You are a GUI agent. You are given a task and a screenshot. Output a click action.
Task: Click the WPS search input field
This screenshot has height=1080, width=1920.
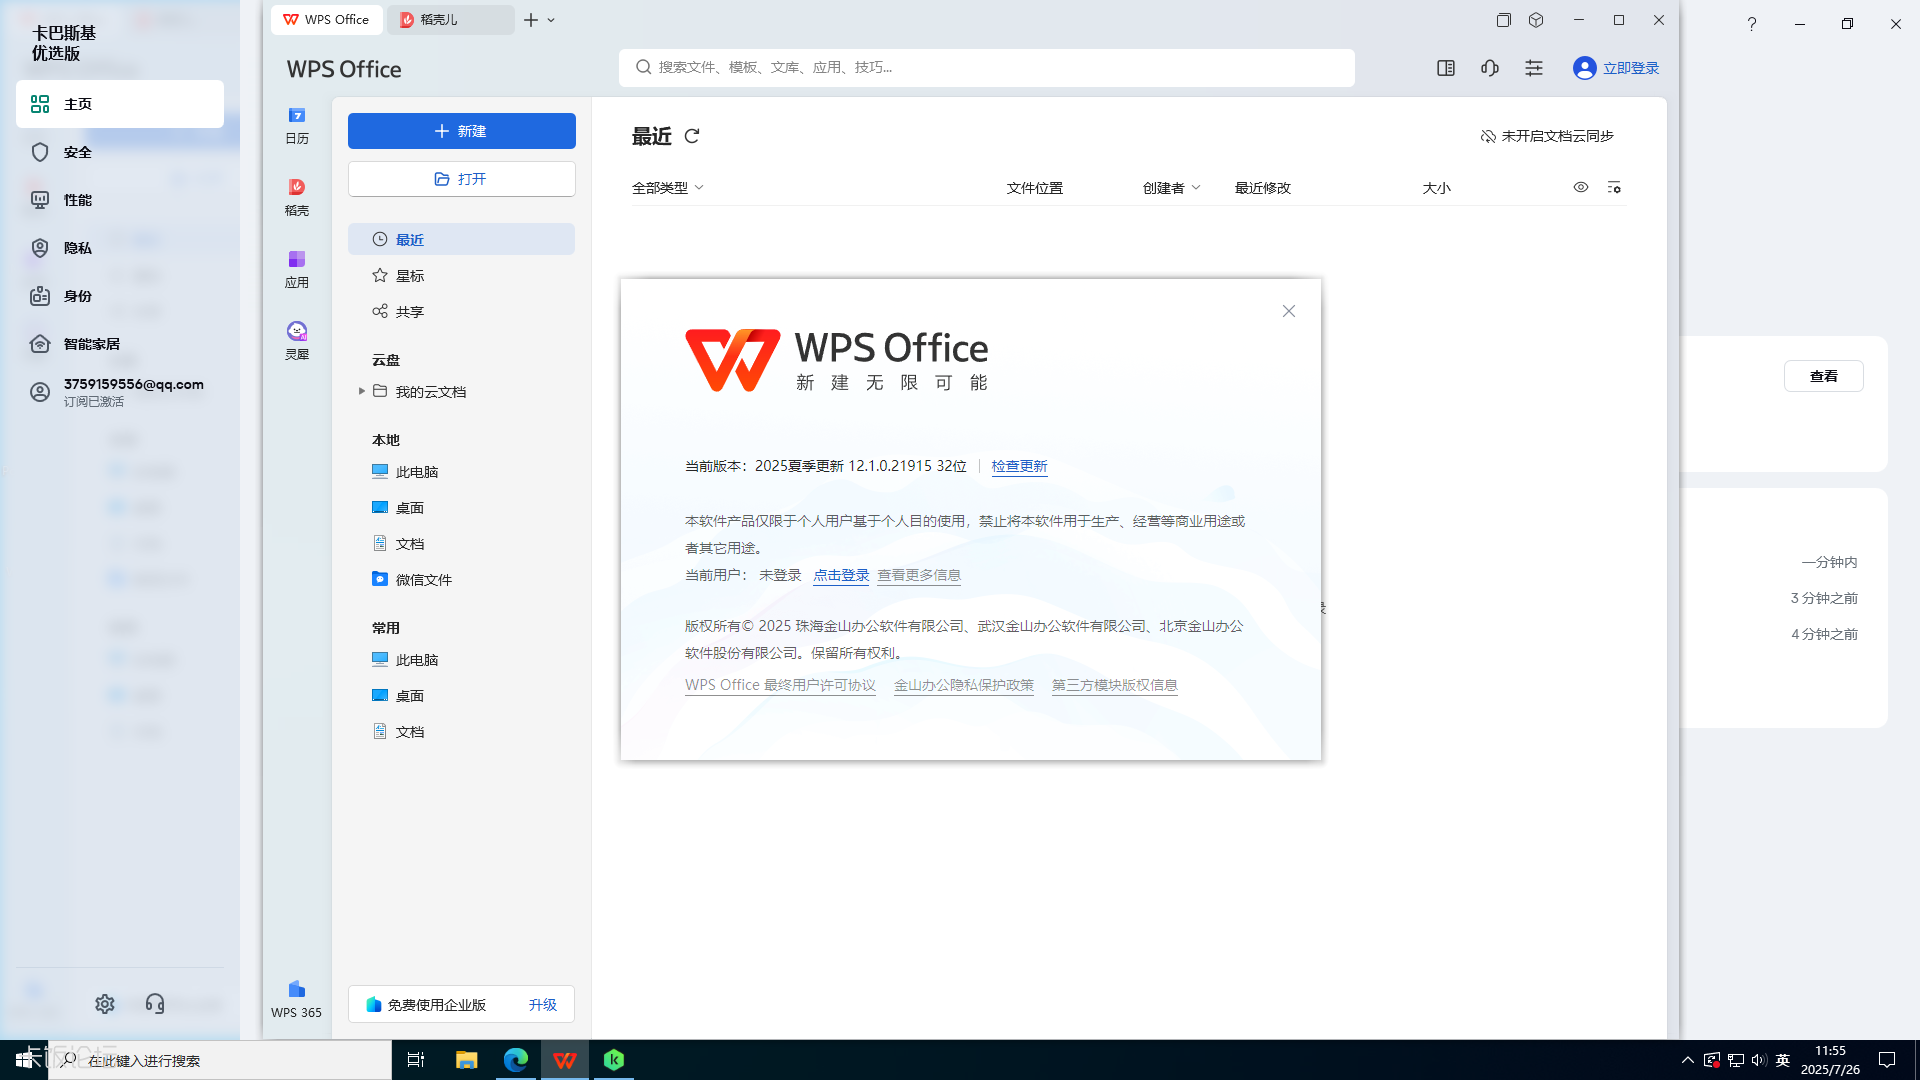(986, 67)
